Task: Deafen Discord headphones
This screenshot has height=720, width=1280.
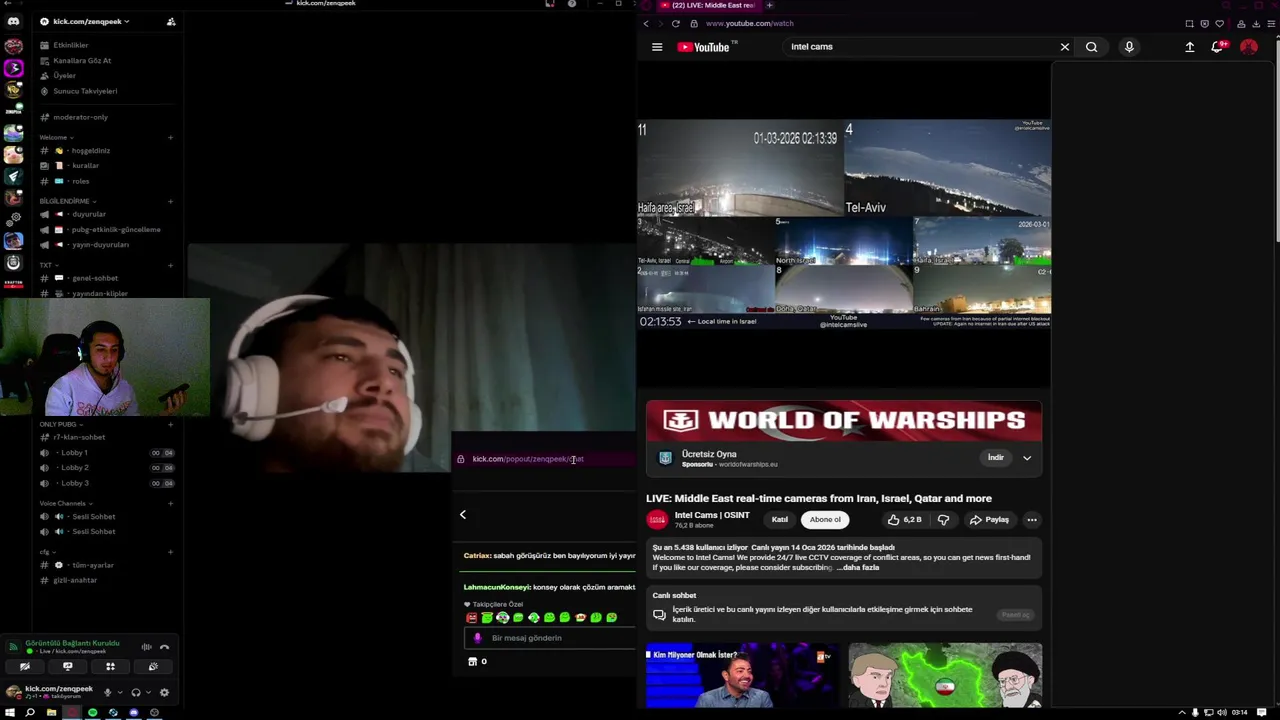Action: (x=136, y=692)
